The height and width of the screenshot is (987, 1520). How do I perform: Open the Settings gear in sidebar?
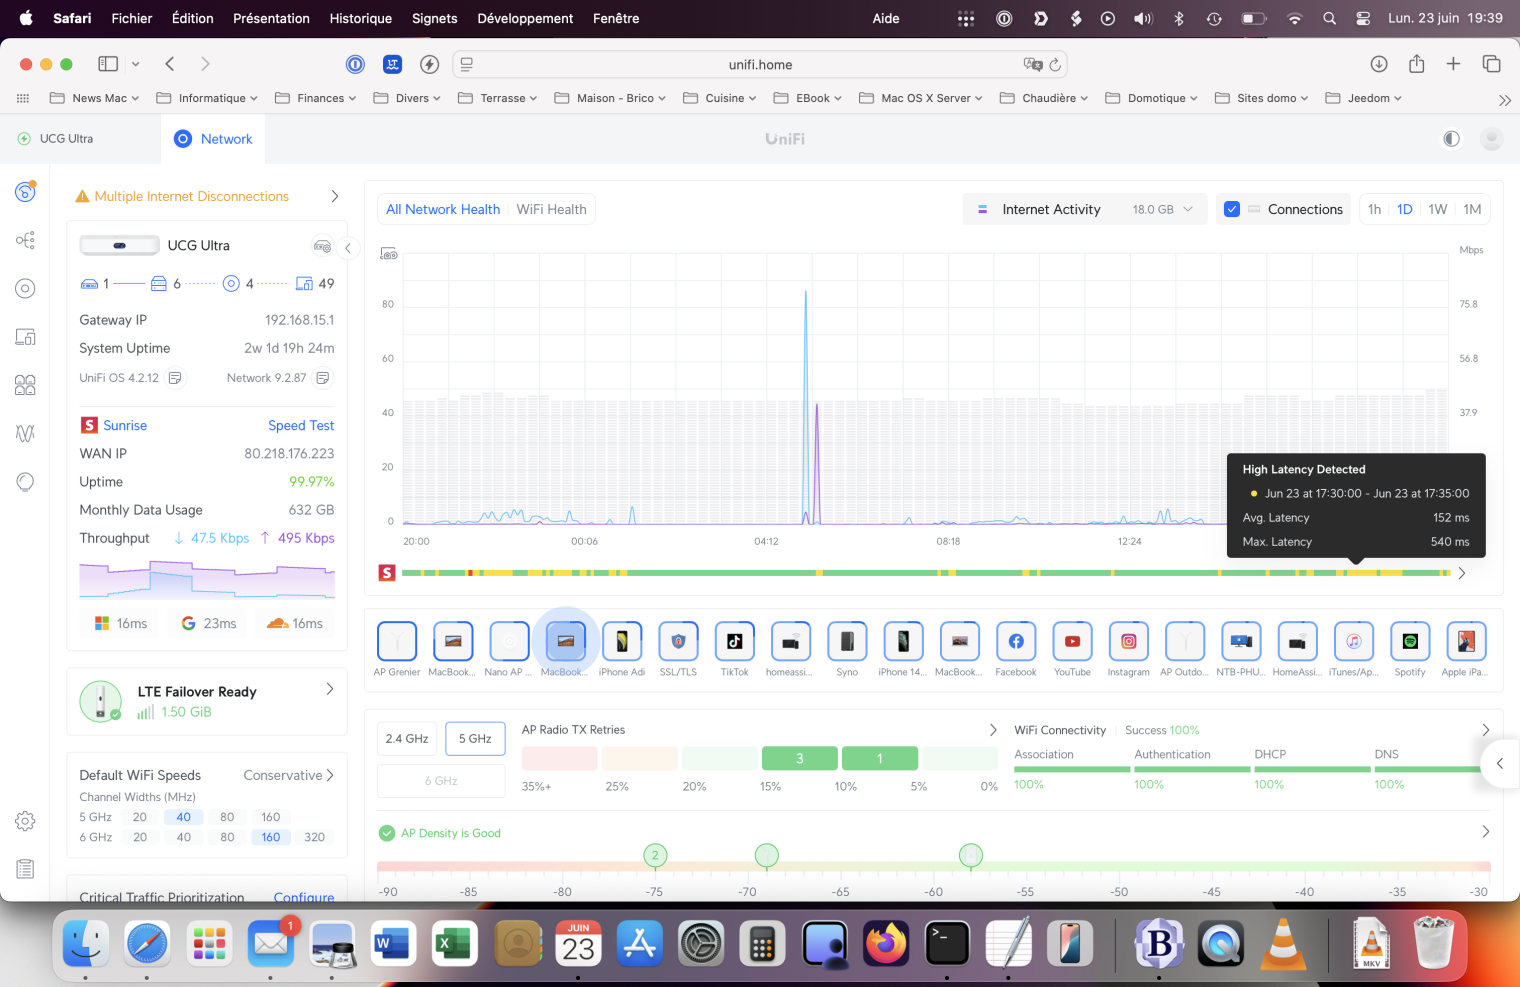tap(26, 821)
